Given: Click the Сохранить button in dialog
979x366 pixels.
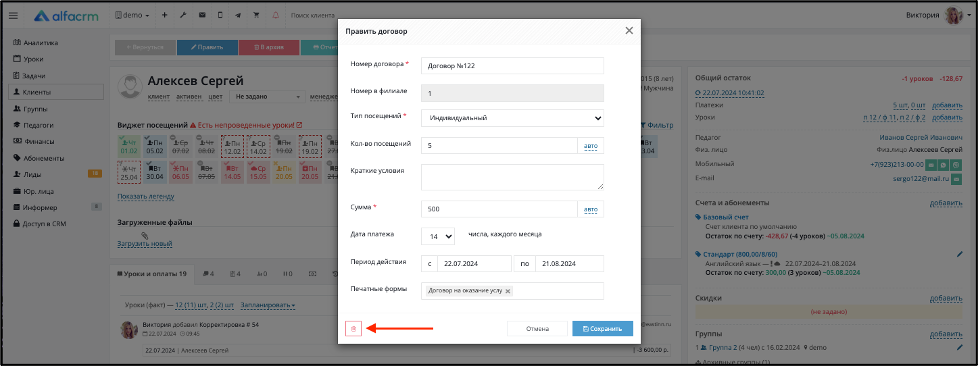Looking at the screenshot, I should 603,329.
